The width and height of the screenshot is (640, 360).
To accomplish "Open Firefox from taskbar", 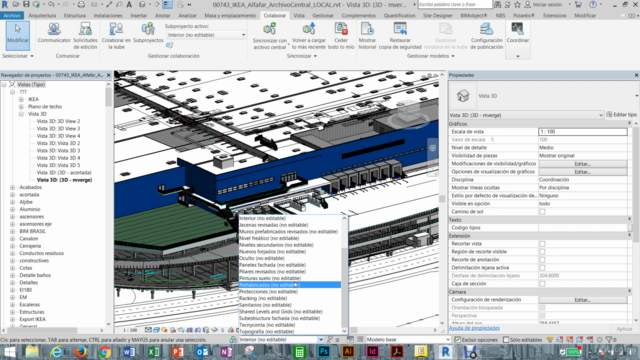I will pyautogui.click(x=80, y=351).
